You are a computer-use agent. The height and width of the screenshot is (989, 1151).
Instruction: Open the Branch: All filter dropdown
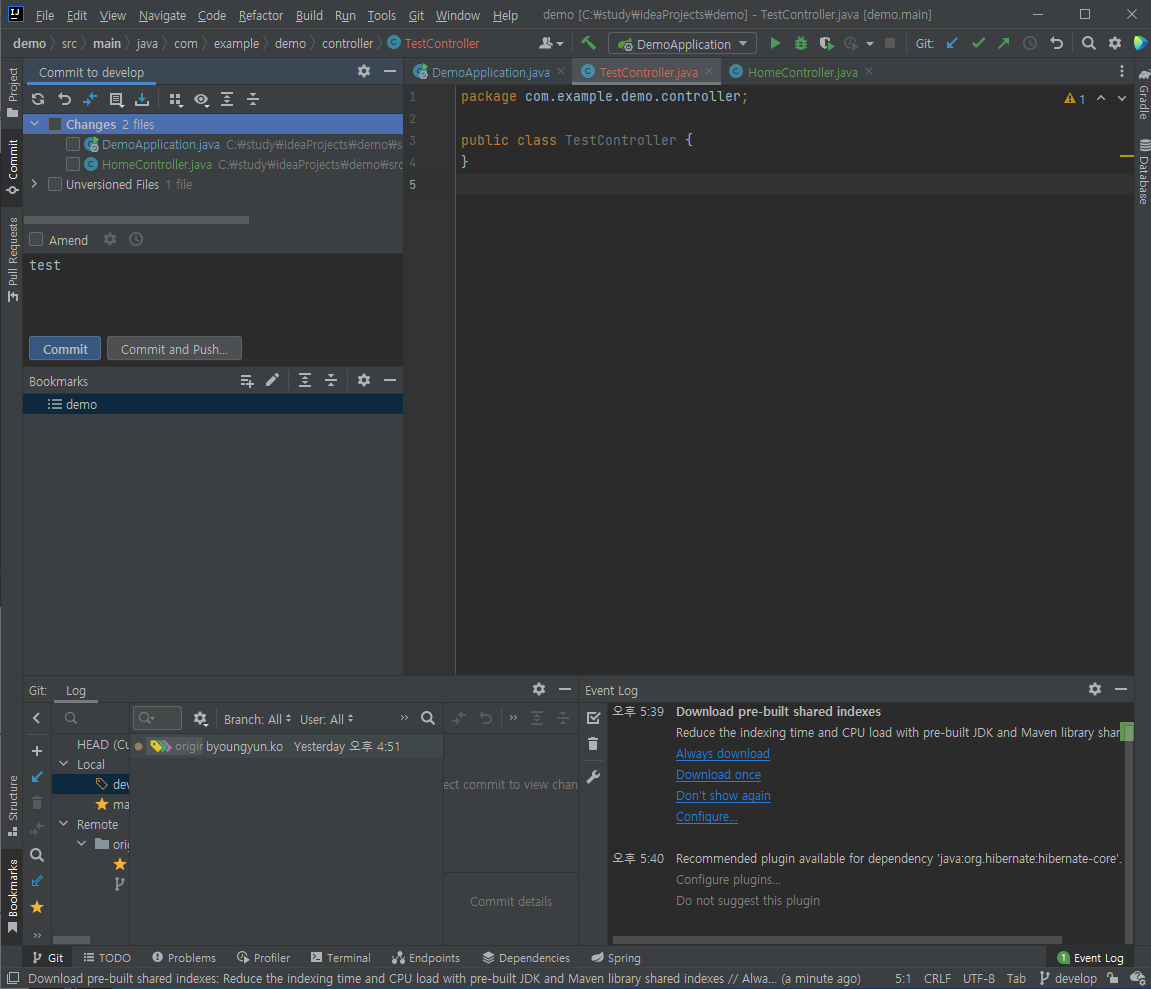pos(257,719)
